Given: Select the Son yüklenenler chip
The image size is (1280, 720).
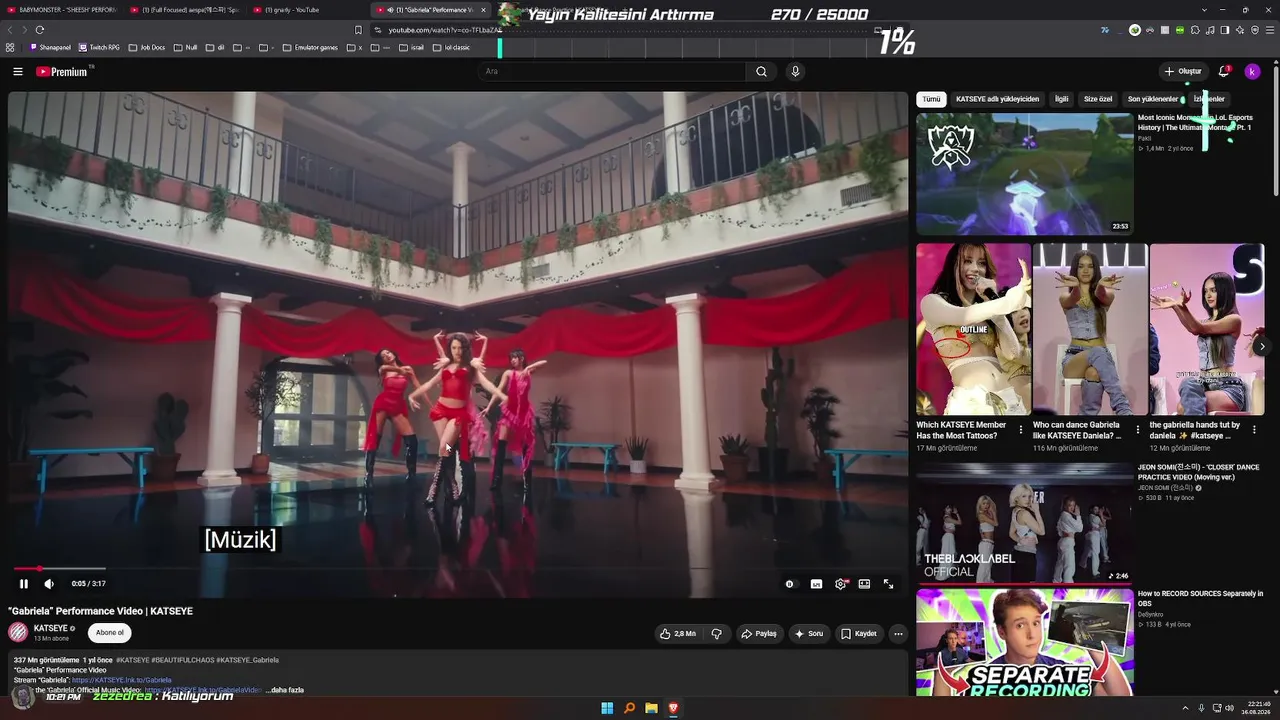Looking at the screenshot, I should [1153, 99].
